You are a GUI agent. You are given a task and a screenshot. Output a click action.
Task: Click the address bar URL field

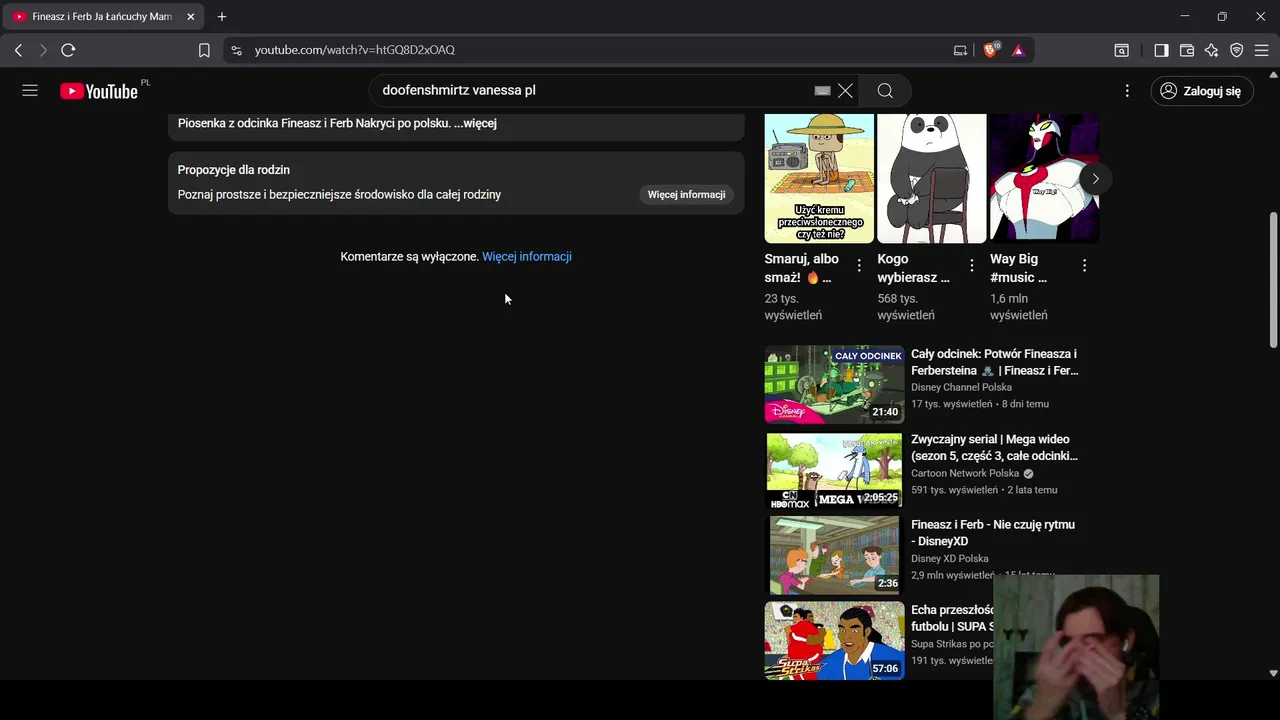click(595, 50)
